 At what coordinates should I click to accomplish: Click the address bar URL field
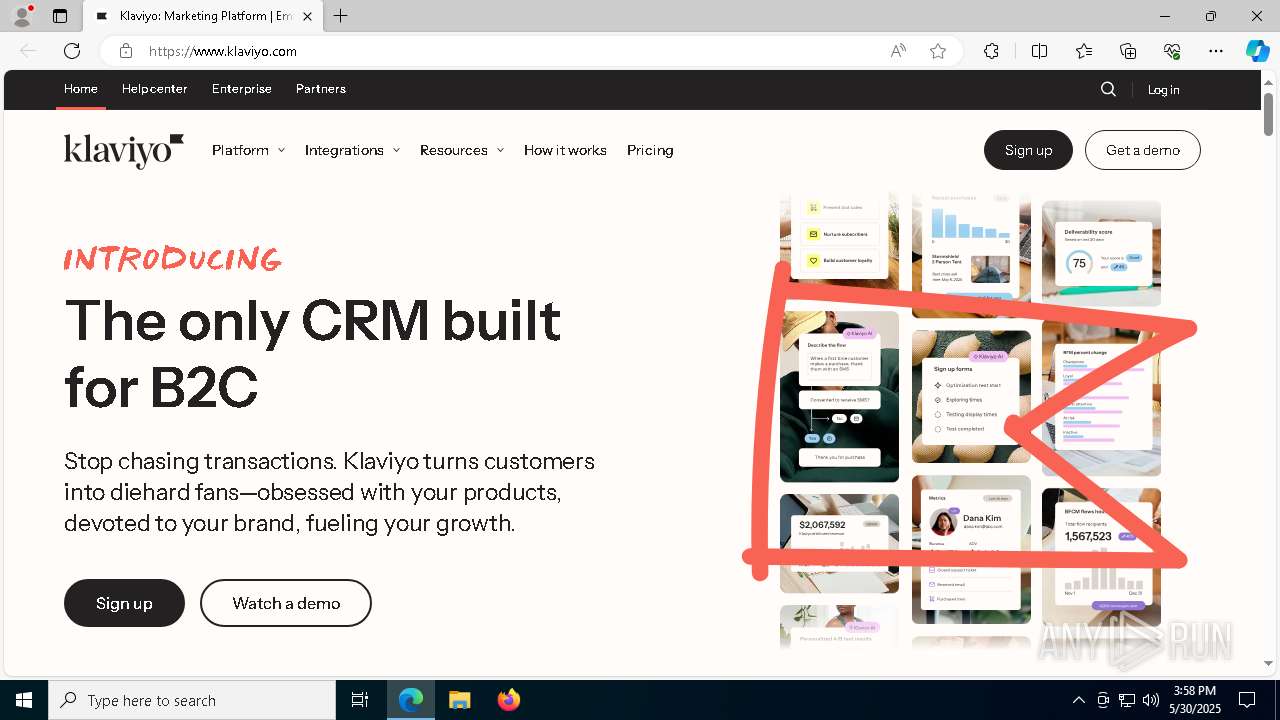click(x=510, y=51)
